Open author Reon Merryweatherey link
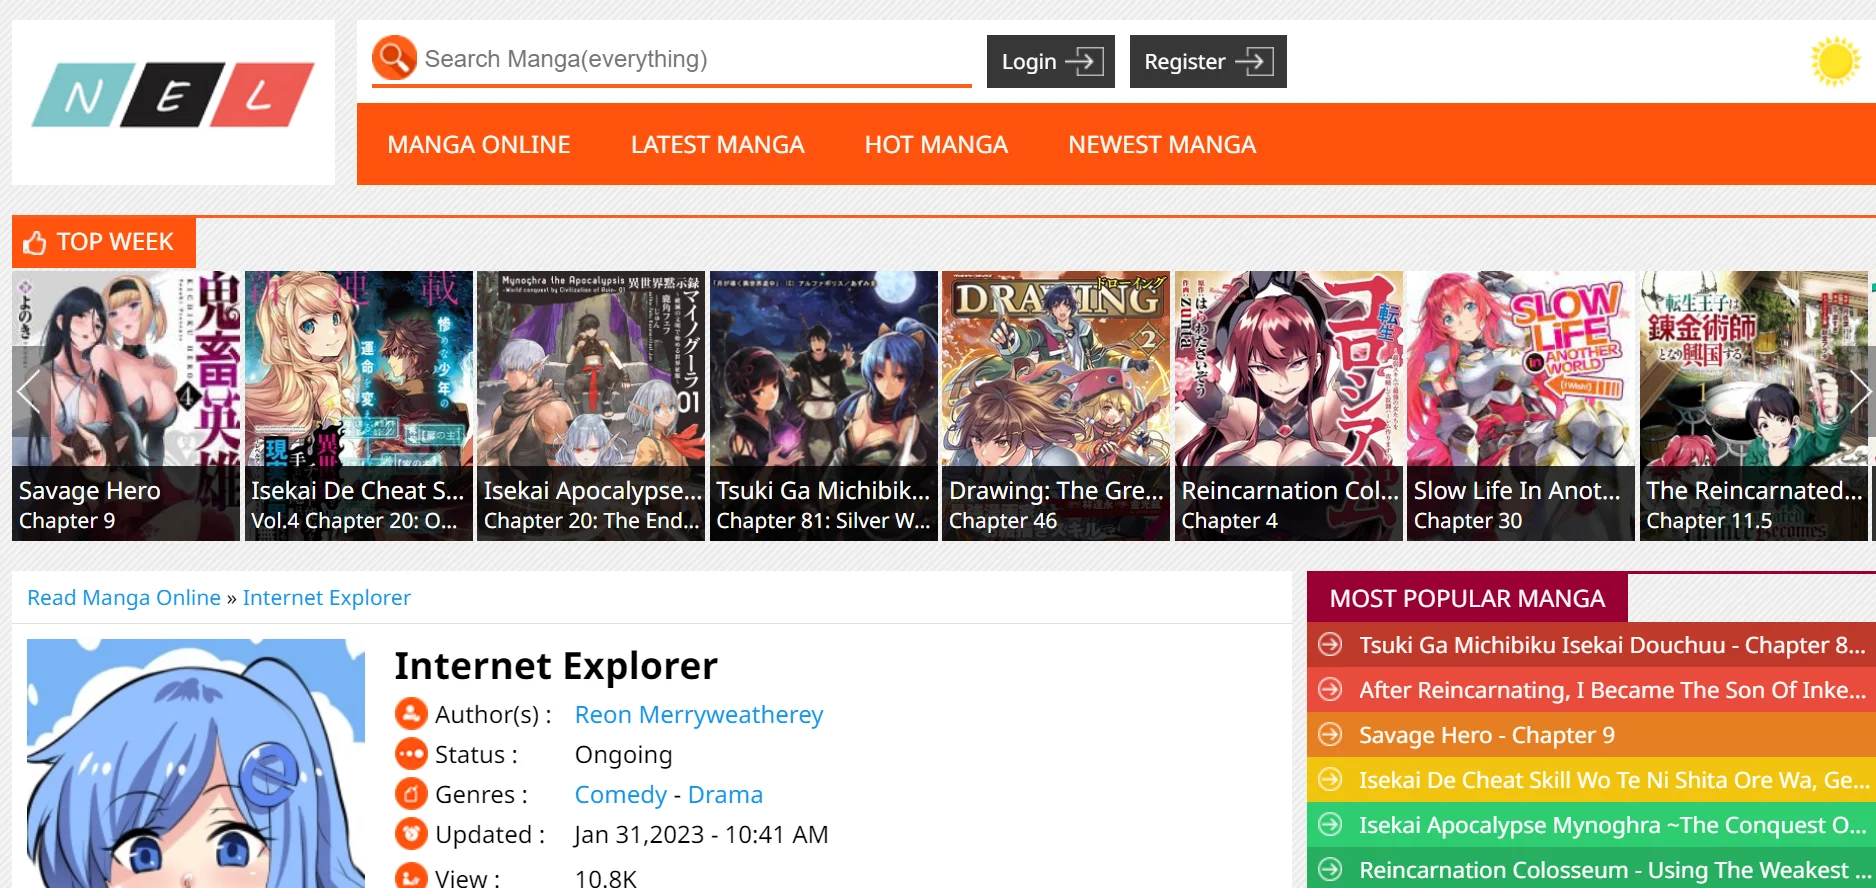 pyautogui.click(x=699, y=715)
